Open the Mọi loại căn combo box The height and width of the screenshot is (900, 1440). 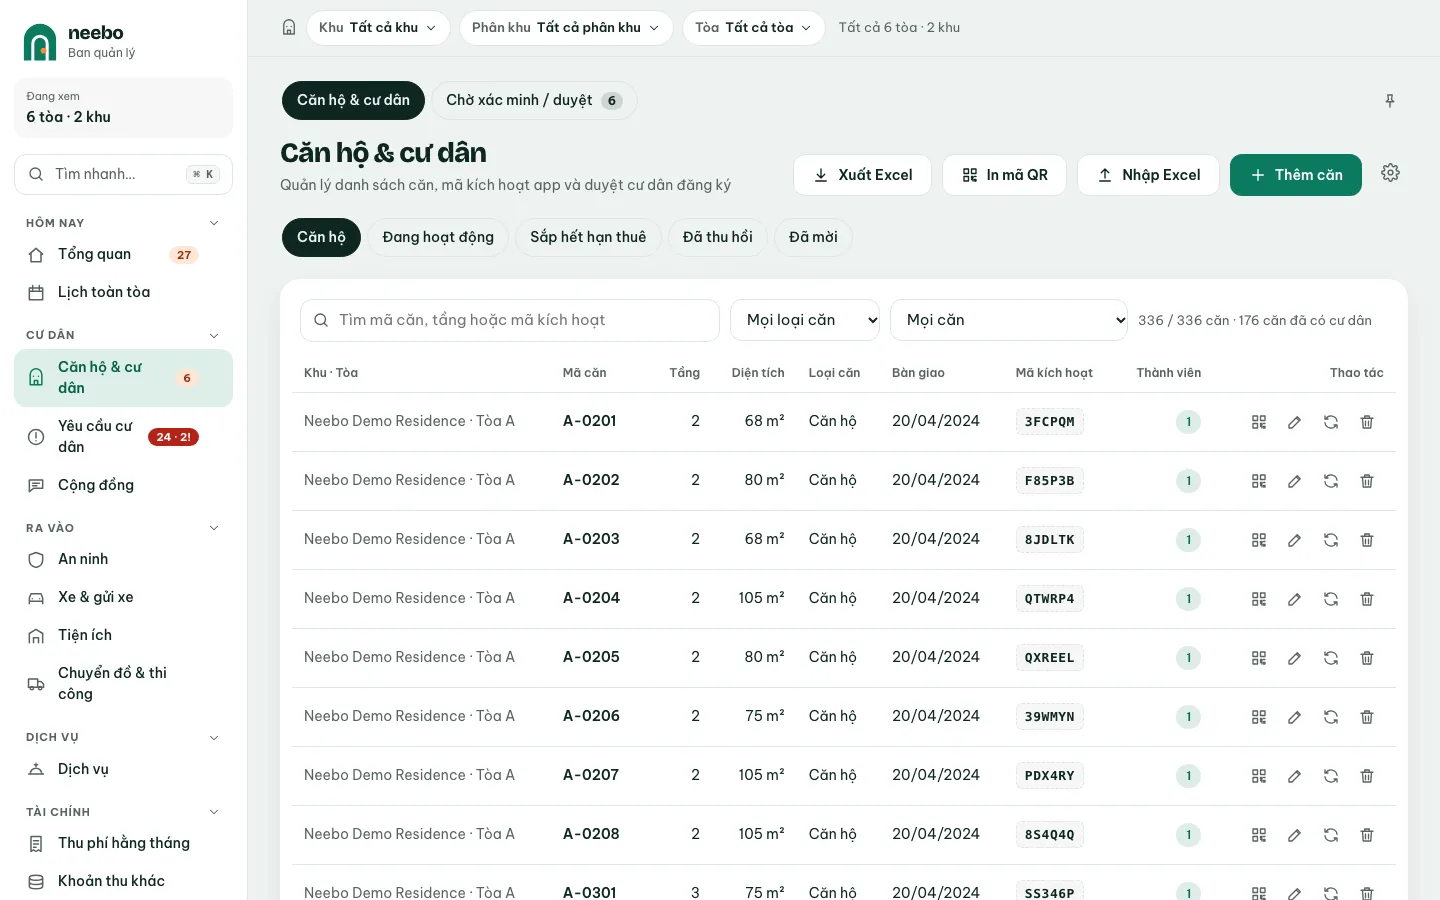click(805, 320)
